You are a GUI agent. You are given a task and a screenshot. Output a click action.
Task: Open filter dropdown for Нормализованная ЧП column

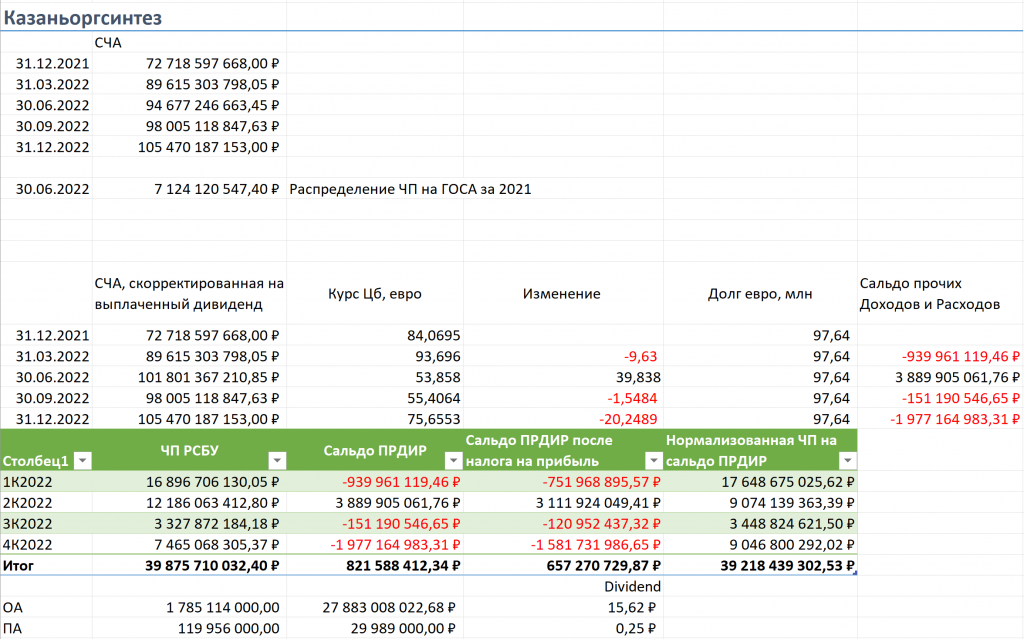pyautogui.click(x=848, y=461)
